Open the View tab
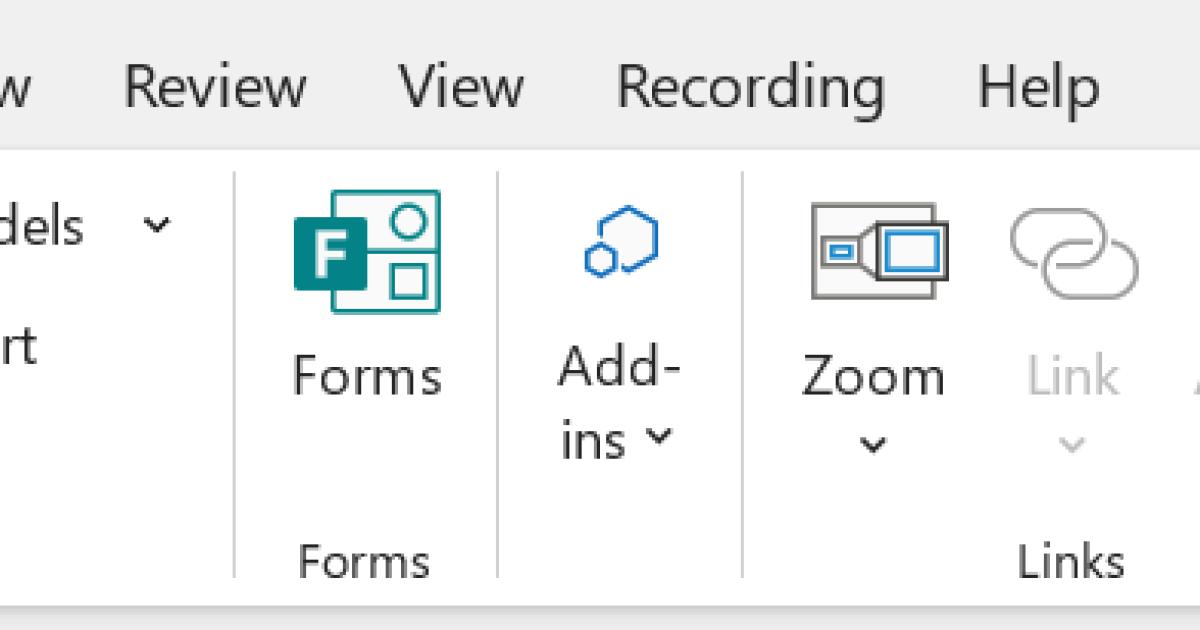Image resolution: width=1200 pixels, height=630 pixels. click(x=461, y=87)
